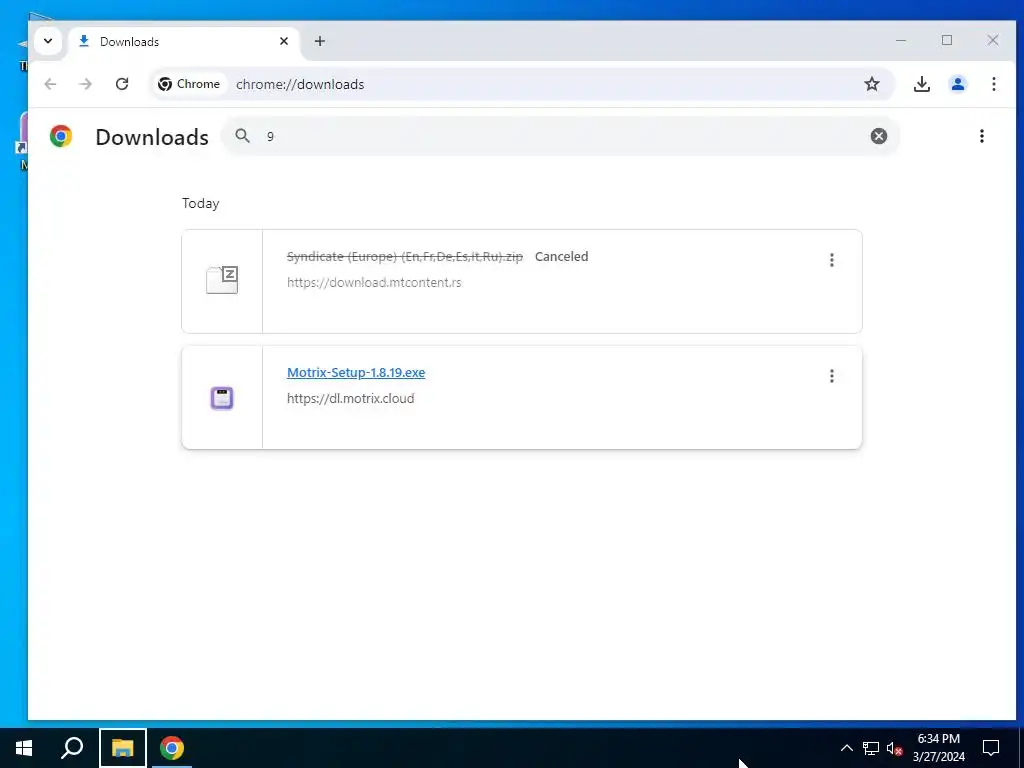Click the Today date heading
The height and width of the screenshot is (768, 1024).
click(200, 204)
